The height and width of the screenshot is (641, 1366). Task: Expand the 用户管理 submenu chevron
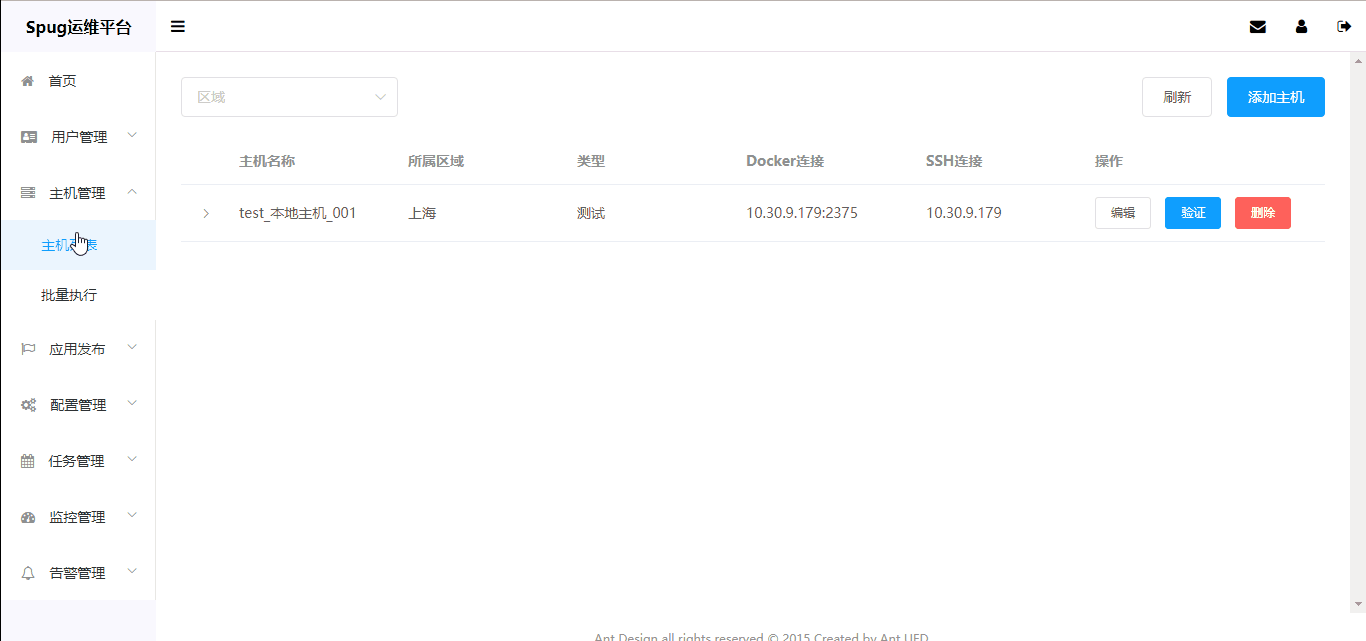132,136
